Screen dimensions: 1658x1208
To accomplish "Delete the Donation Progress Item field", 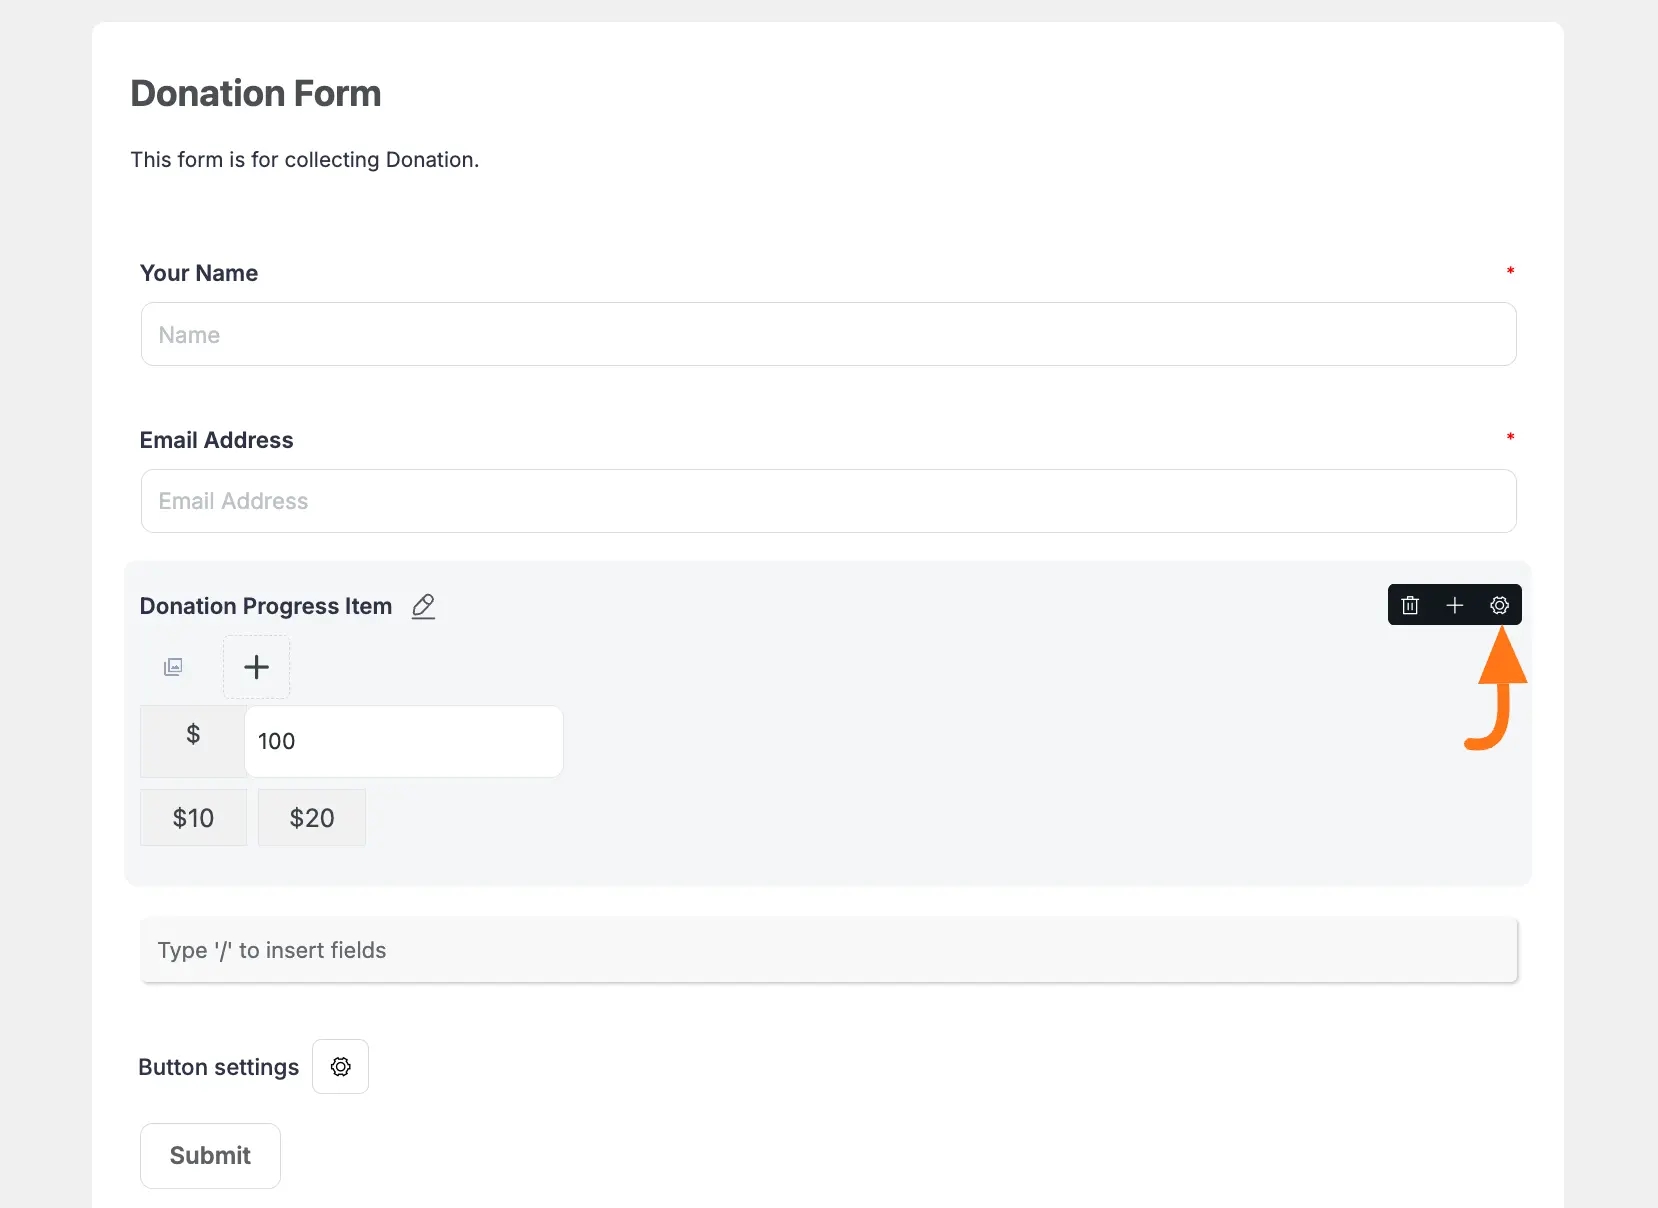I will click(1410, 605).
